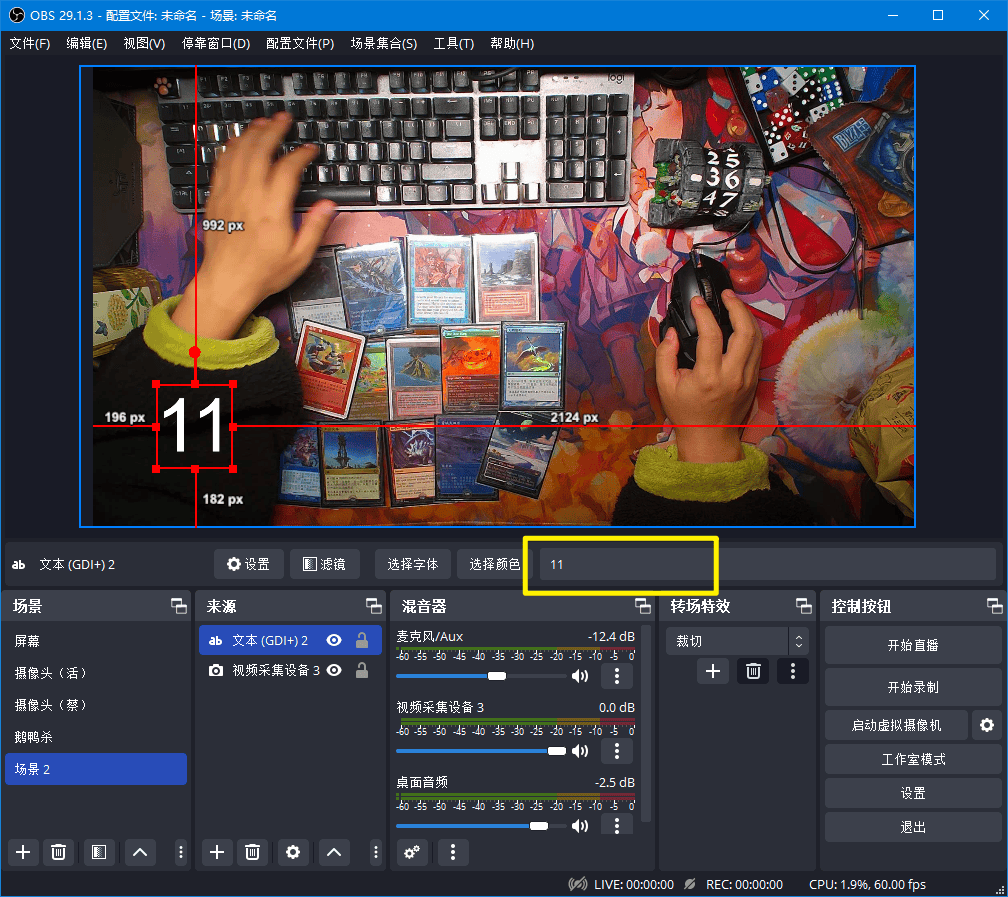Add a transition with plus icon
This screenshot has height=897, width=1008.
pos(713,671)
